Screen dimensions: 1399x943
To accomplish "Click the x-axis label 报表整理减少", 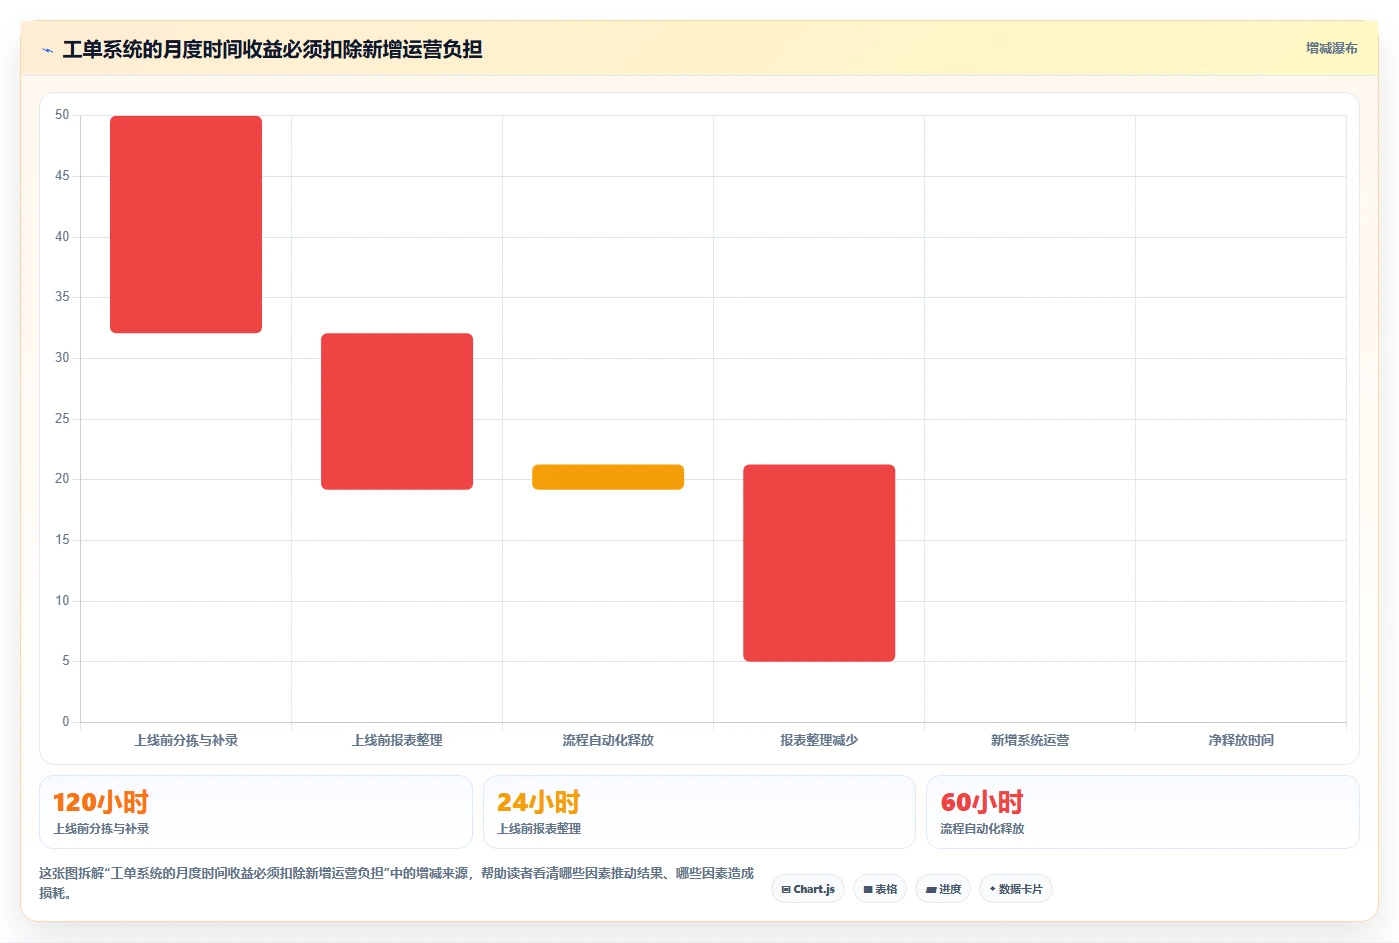I will coord(819,740).
